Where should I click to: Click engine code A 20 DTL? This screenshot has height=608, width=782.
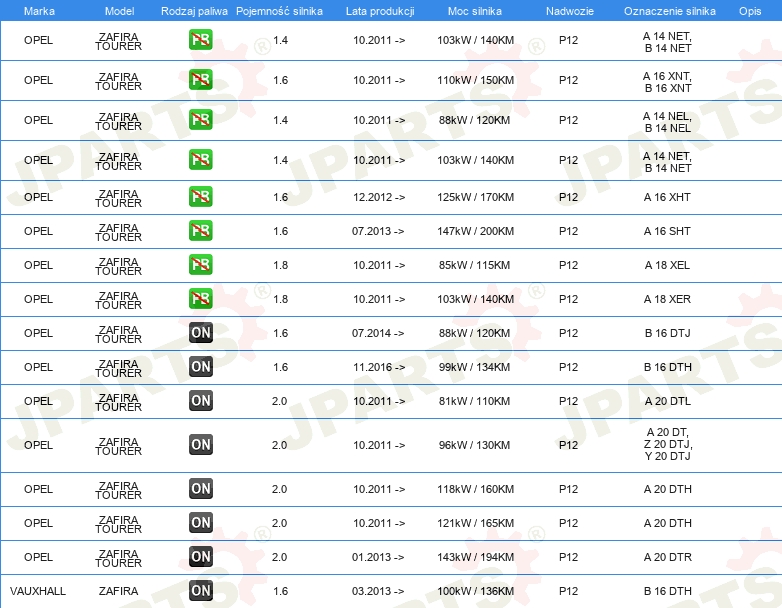(x=667, y=401)
